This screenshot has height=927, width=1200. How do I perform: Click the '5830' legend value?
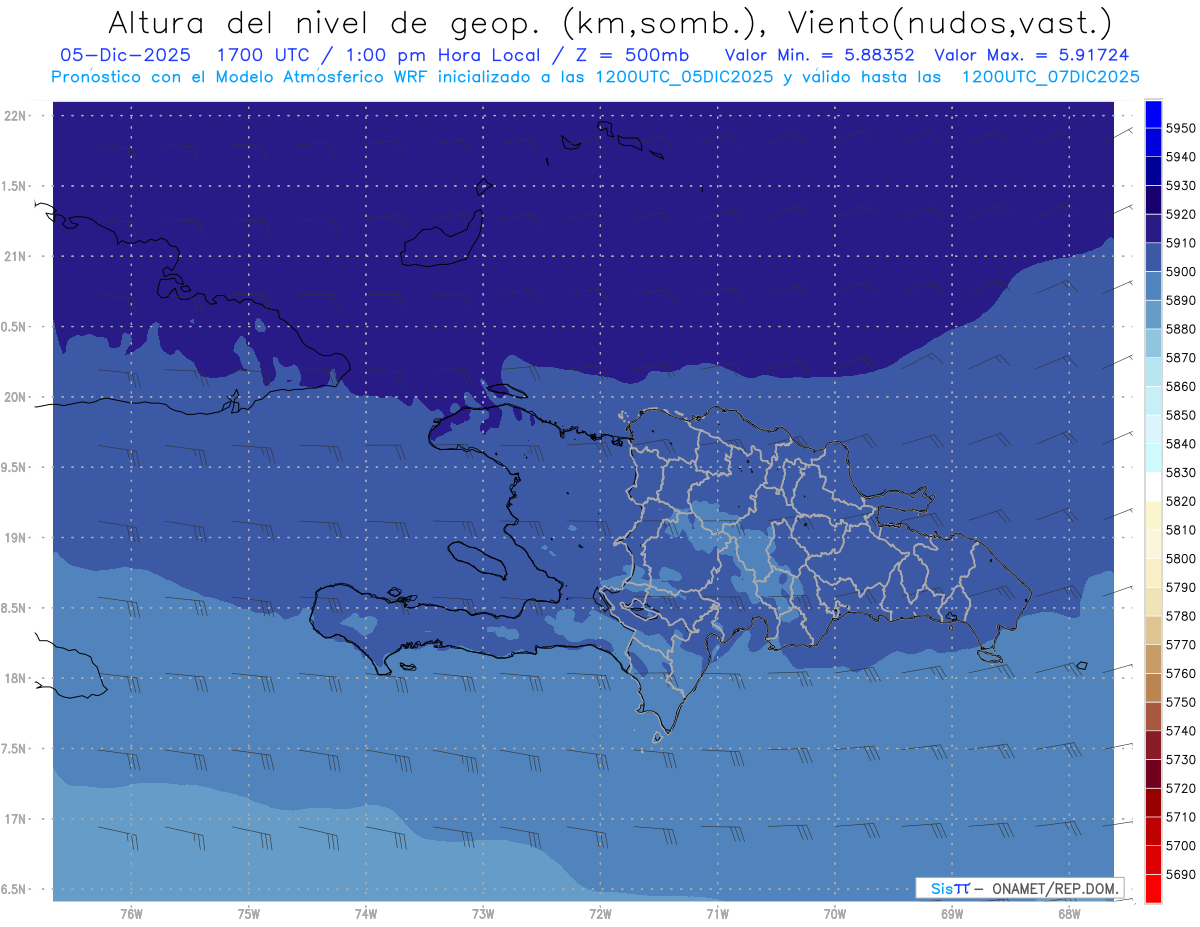pyautogui.click(x=1181, y=472)
